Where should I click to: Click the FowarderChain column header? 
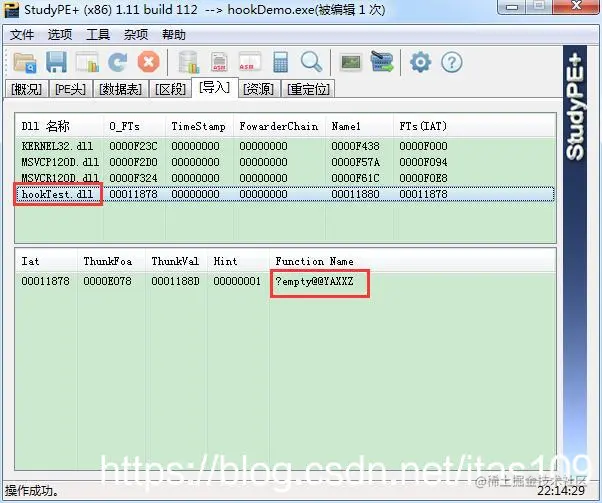pyautogui.click(x=280, y=126)
